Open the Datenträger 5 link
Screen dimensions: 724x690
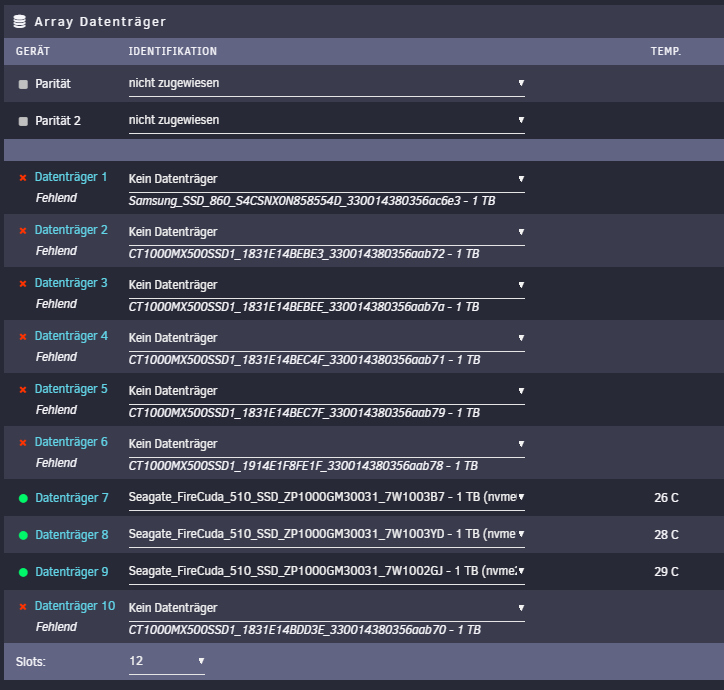tap(71, 389)
